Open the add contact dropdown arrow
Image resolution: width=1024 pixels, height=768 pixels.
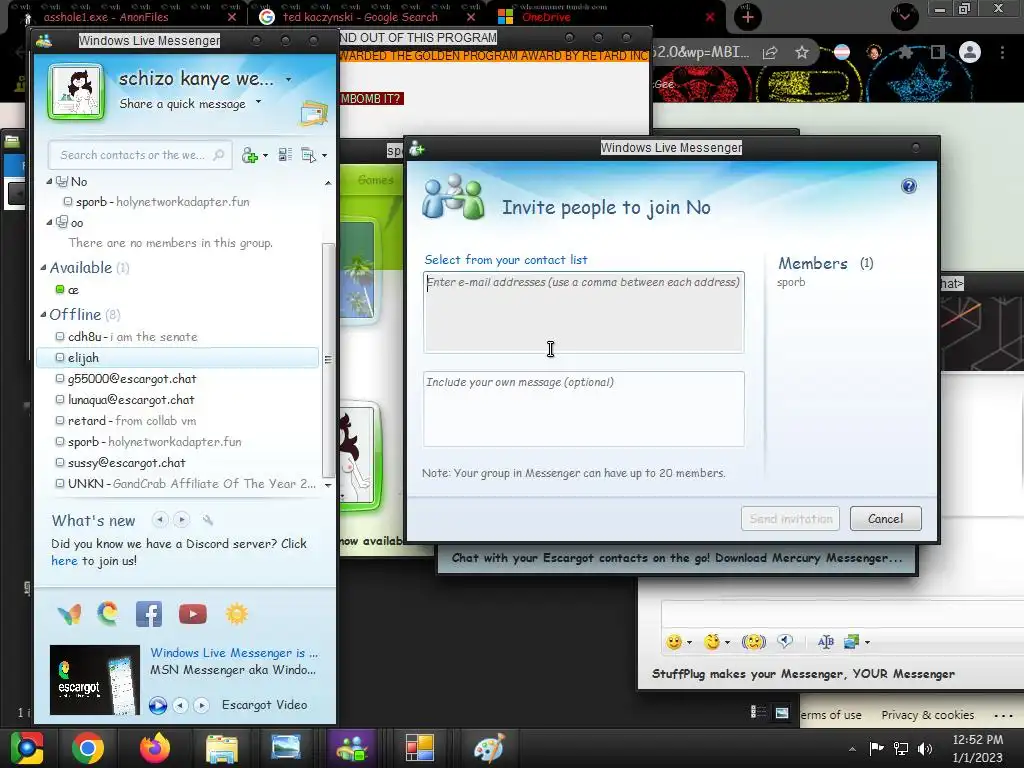click(265, 156)
